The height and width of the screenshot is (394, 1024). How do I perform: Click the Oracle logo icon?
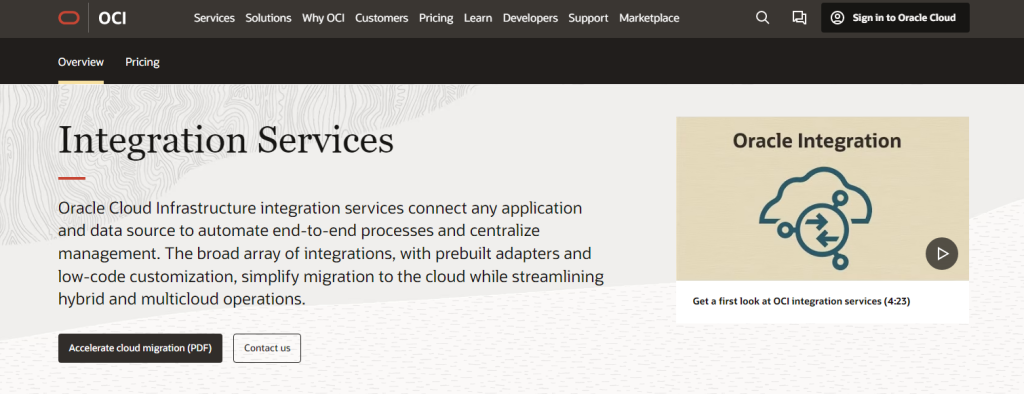point(69,18)
